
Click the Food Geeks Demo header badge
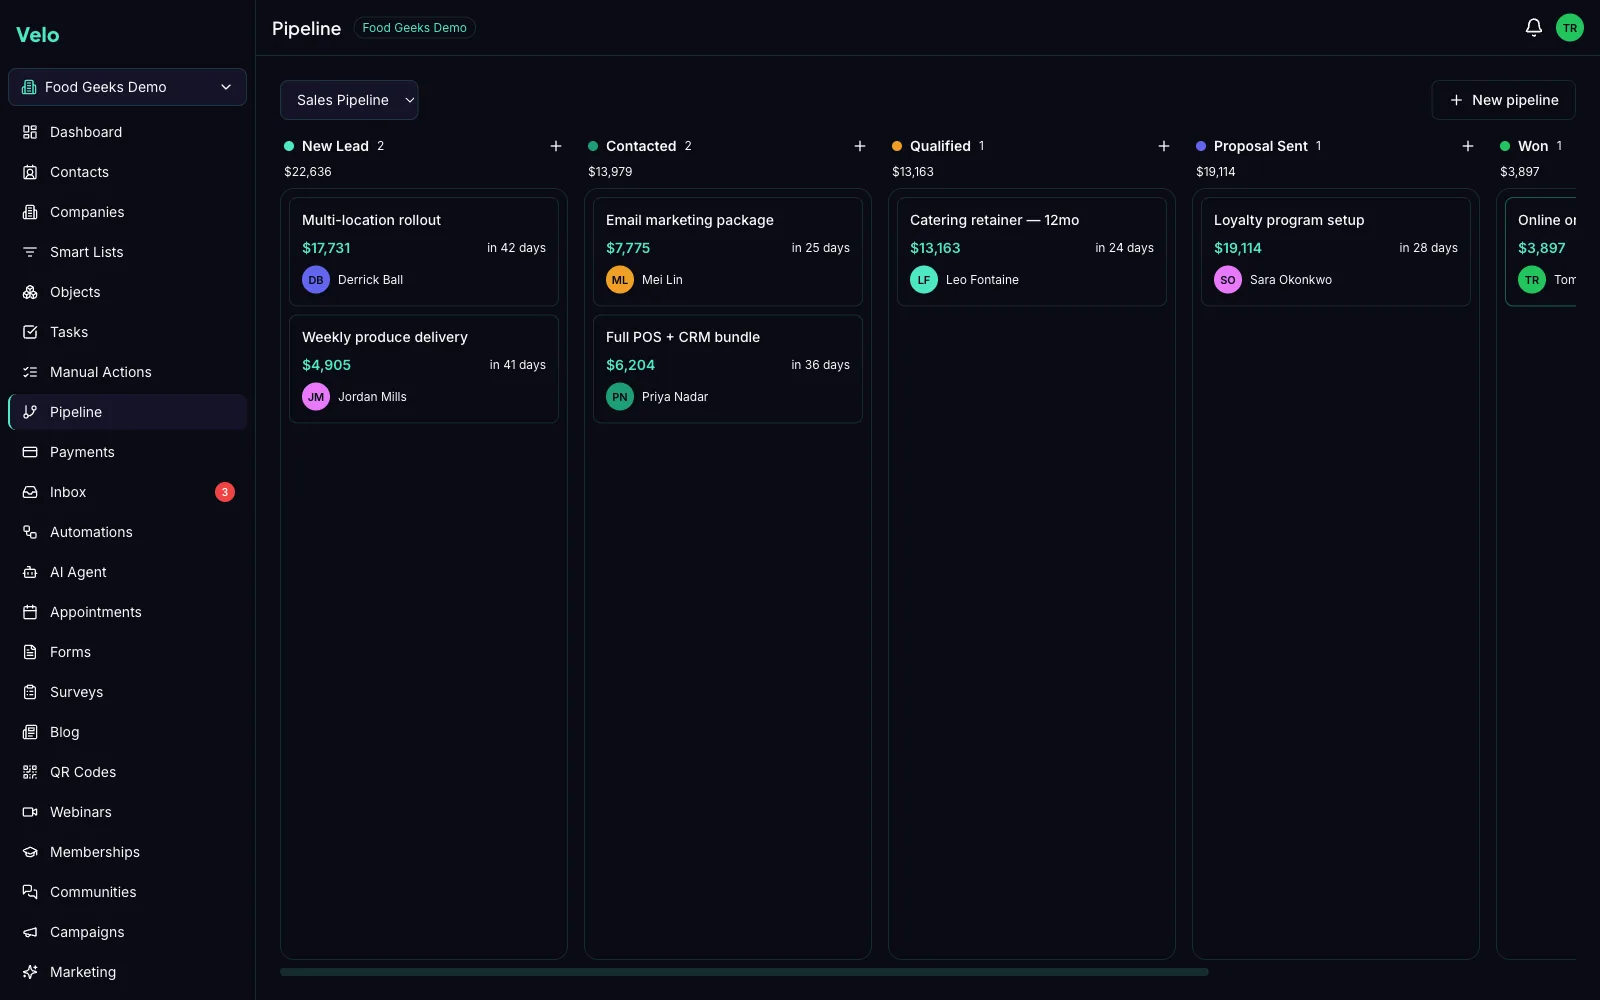click(414, 28)
